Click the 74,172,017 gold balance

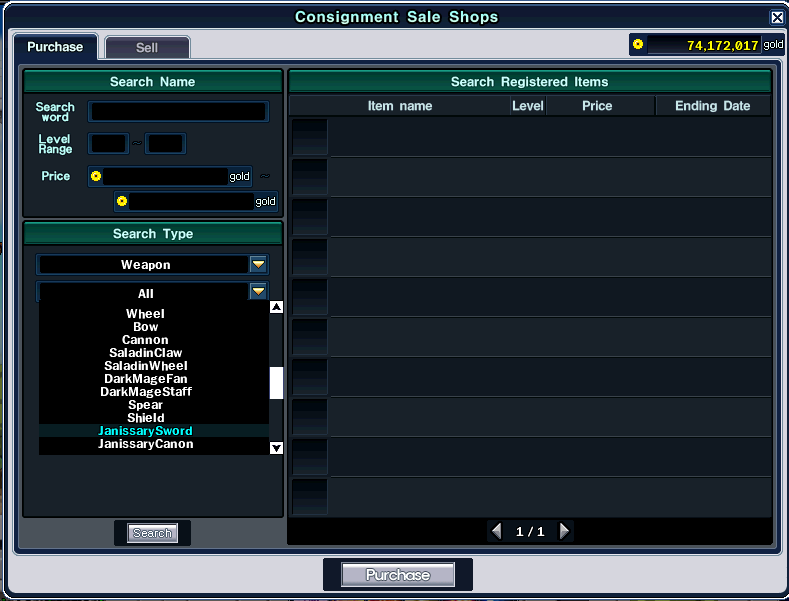(722, 45)
